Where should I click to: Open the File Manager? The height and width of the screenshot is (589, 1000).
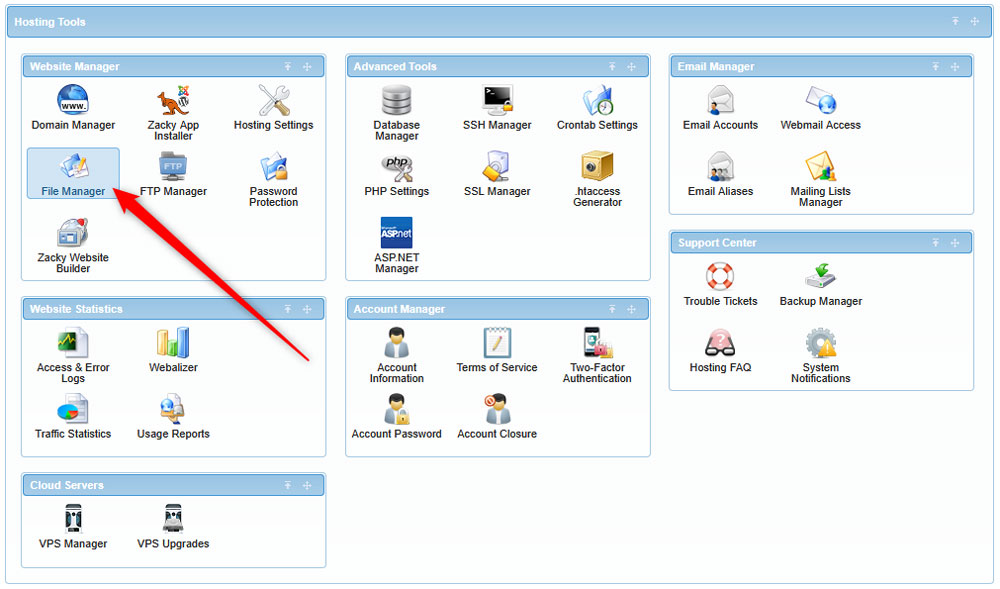(x=73, y=170)
